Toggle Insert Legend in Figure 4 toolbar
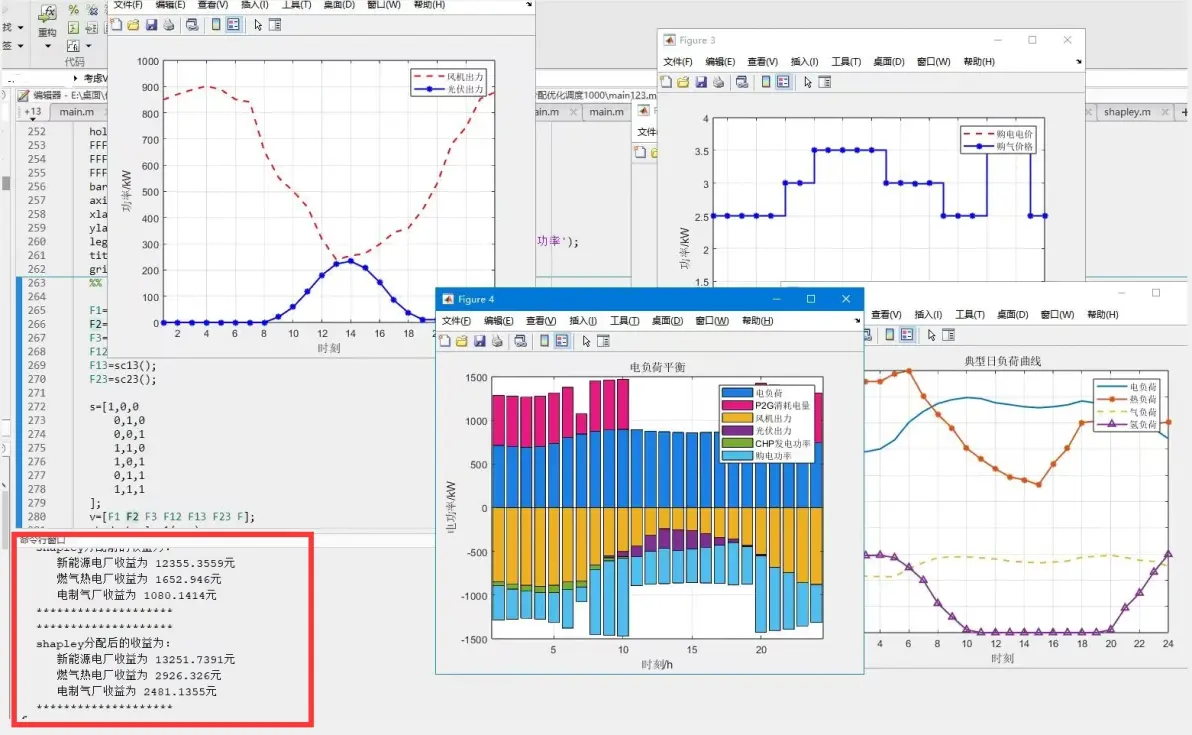This screenshot has height=735, width=1192. [x=562, y=341]
